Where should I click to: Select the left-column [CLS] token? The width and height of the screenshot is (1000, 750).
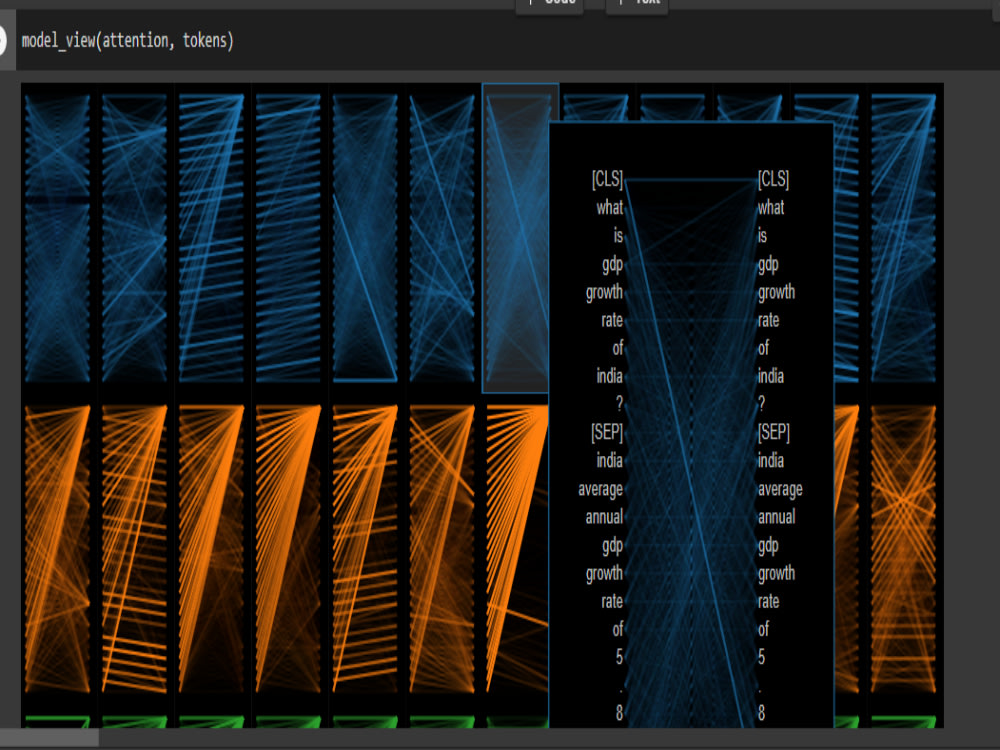(607, 179)
